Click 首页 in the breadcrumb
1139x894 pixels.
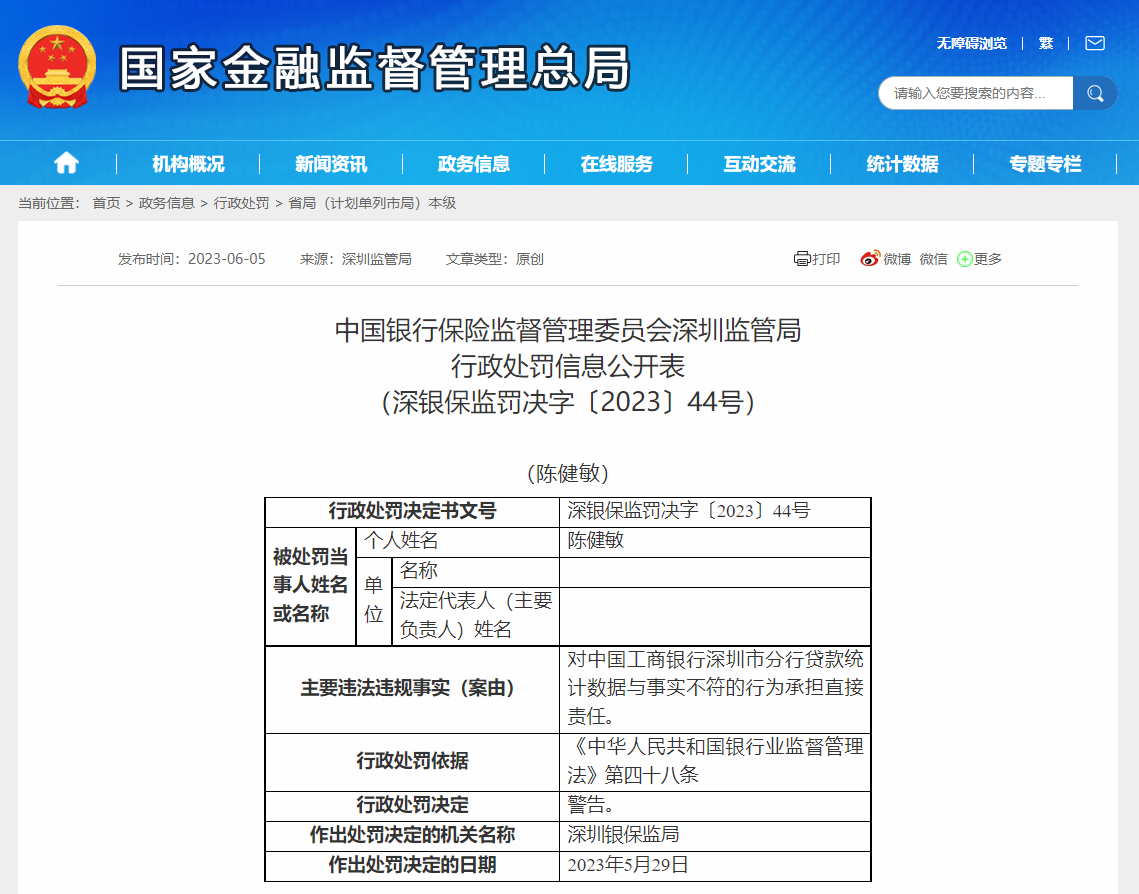pyautogui.click(x=106, y=203)
